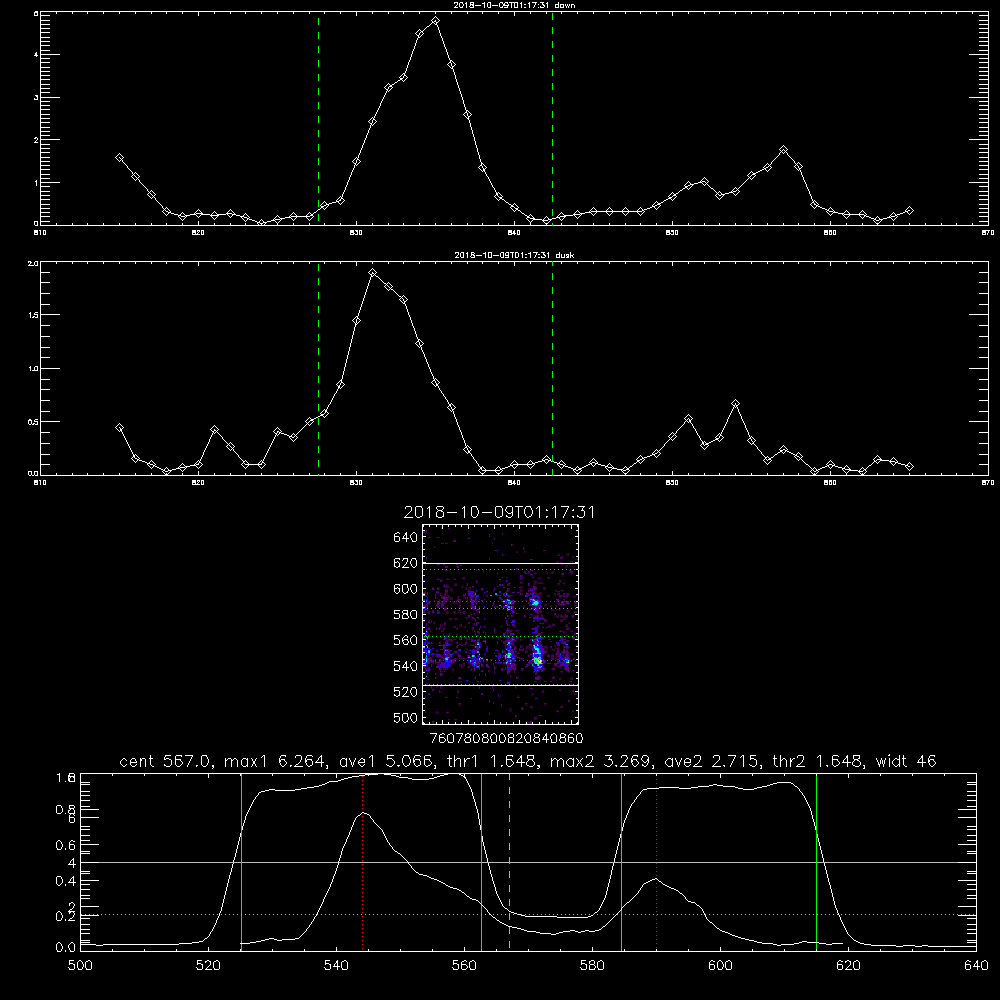Image resolution: width=1000 pixels, height=1000 pixels.
Task: Click the orange dashed center line in bottom plot
Action: tap(509, 861)
